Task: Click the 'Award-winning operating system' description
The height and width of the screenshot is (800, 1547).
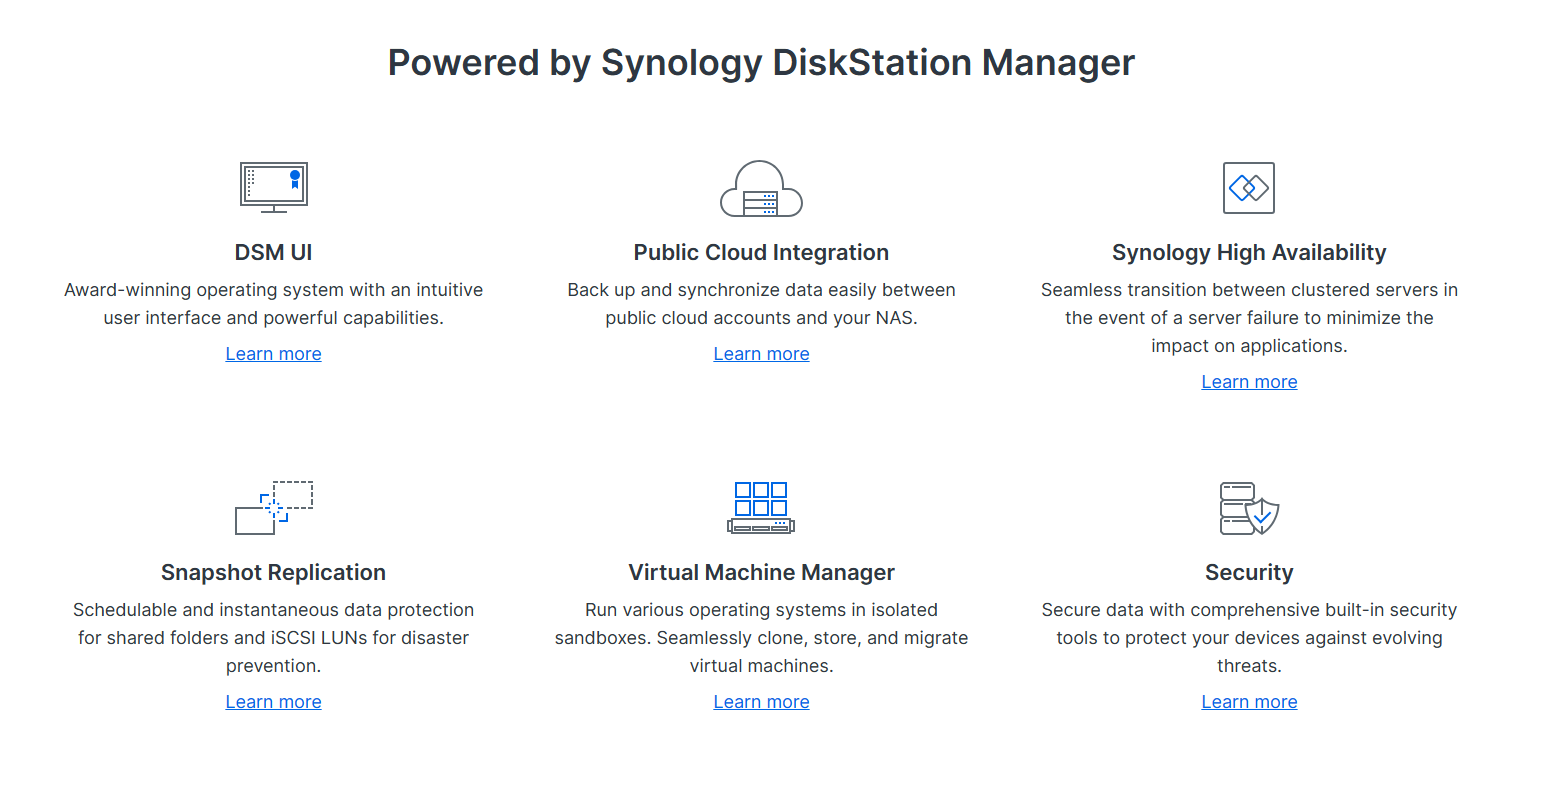Action: point(274,304)
